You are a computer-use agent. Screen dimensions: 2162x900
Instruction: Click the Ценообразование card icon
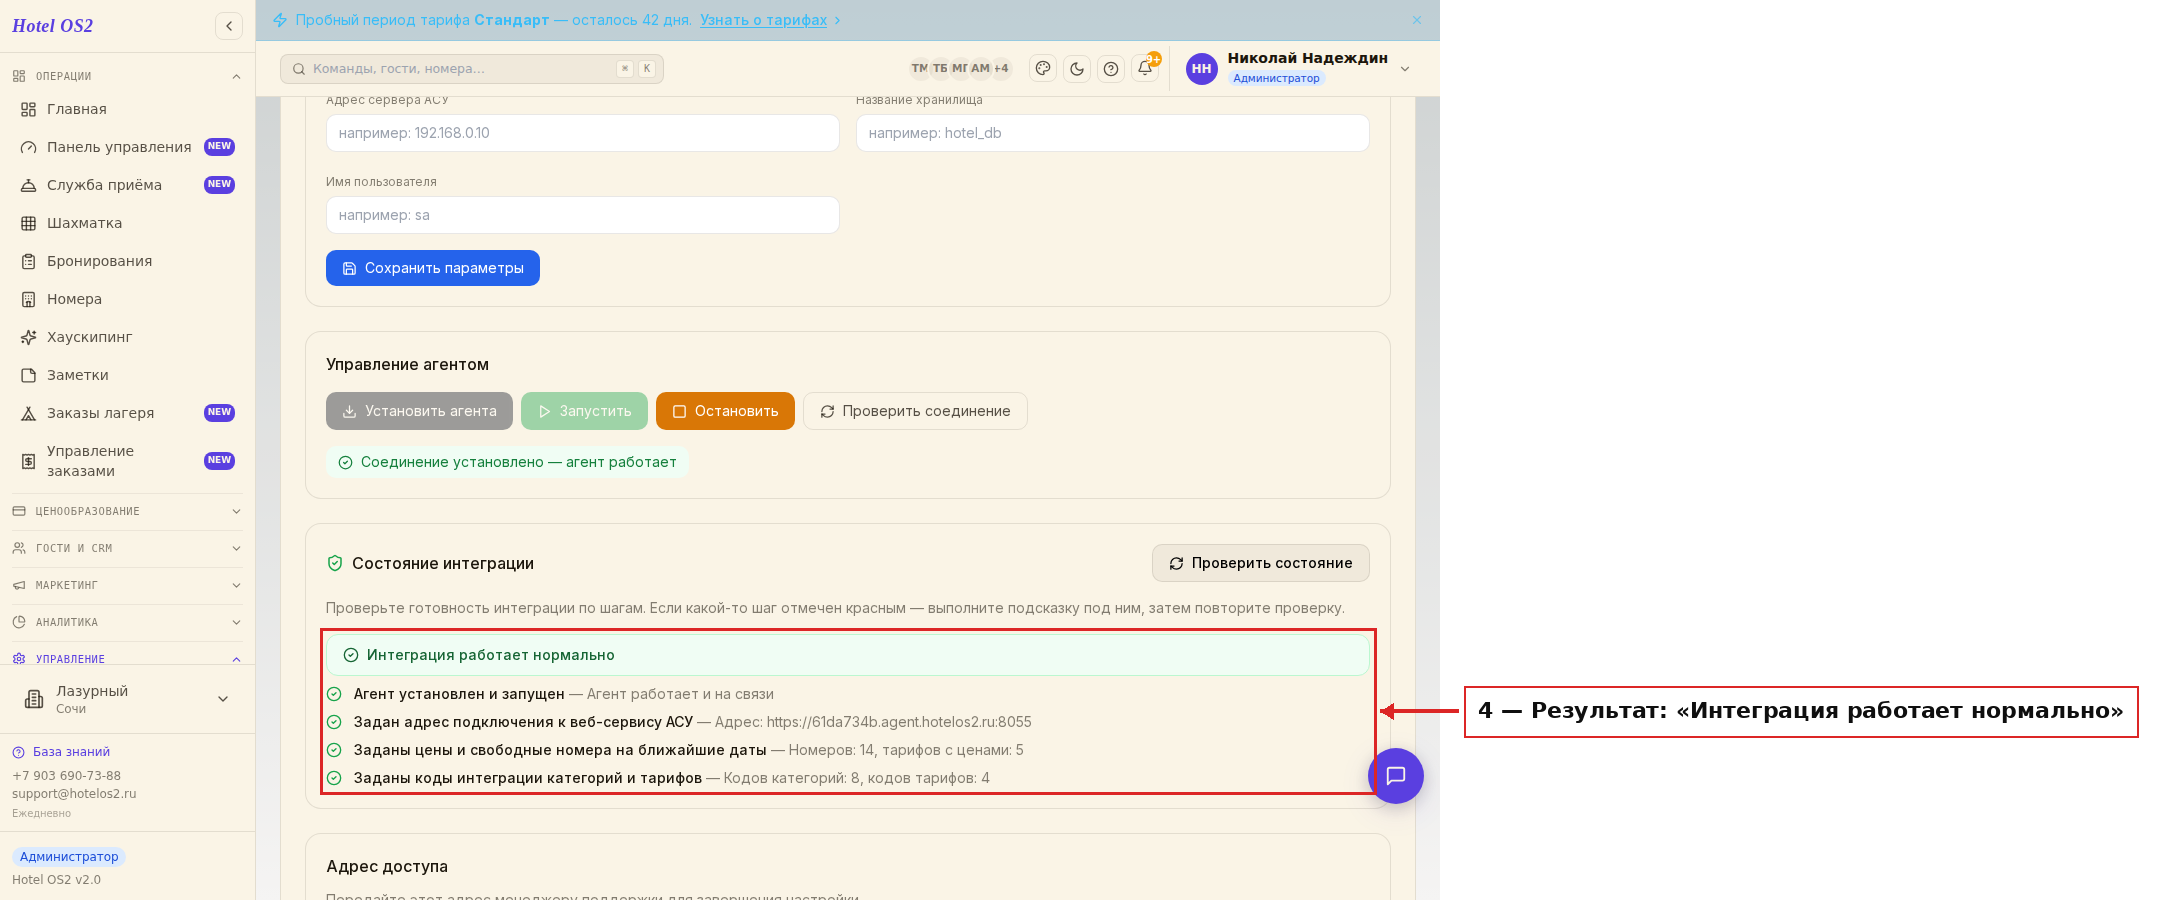click(x=19, y=511)
